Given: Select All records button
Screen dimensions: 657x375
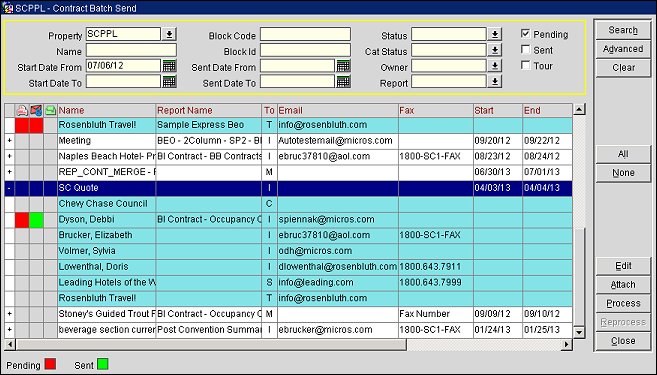Looking at the screenshot, I should click(623, 154).
